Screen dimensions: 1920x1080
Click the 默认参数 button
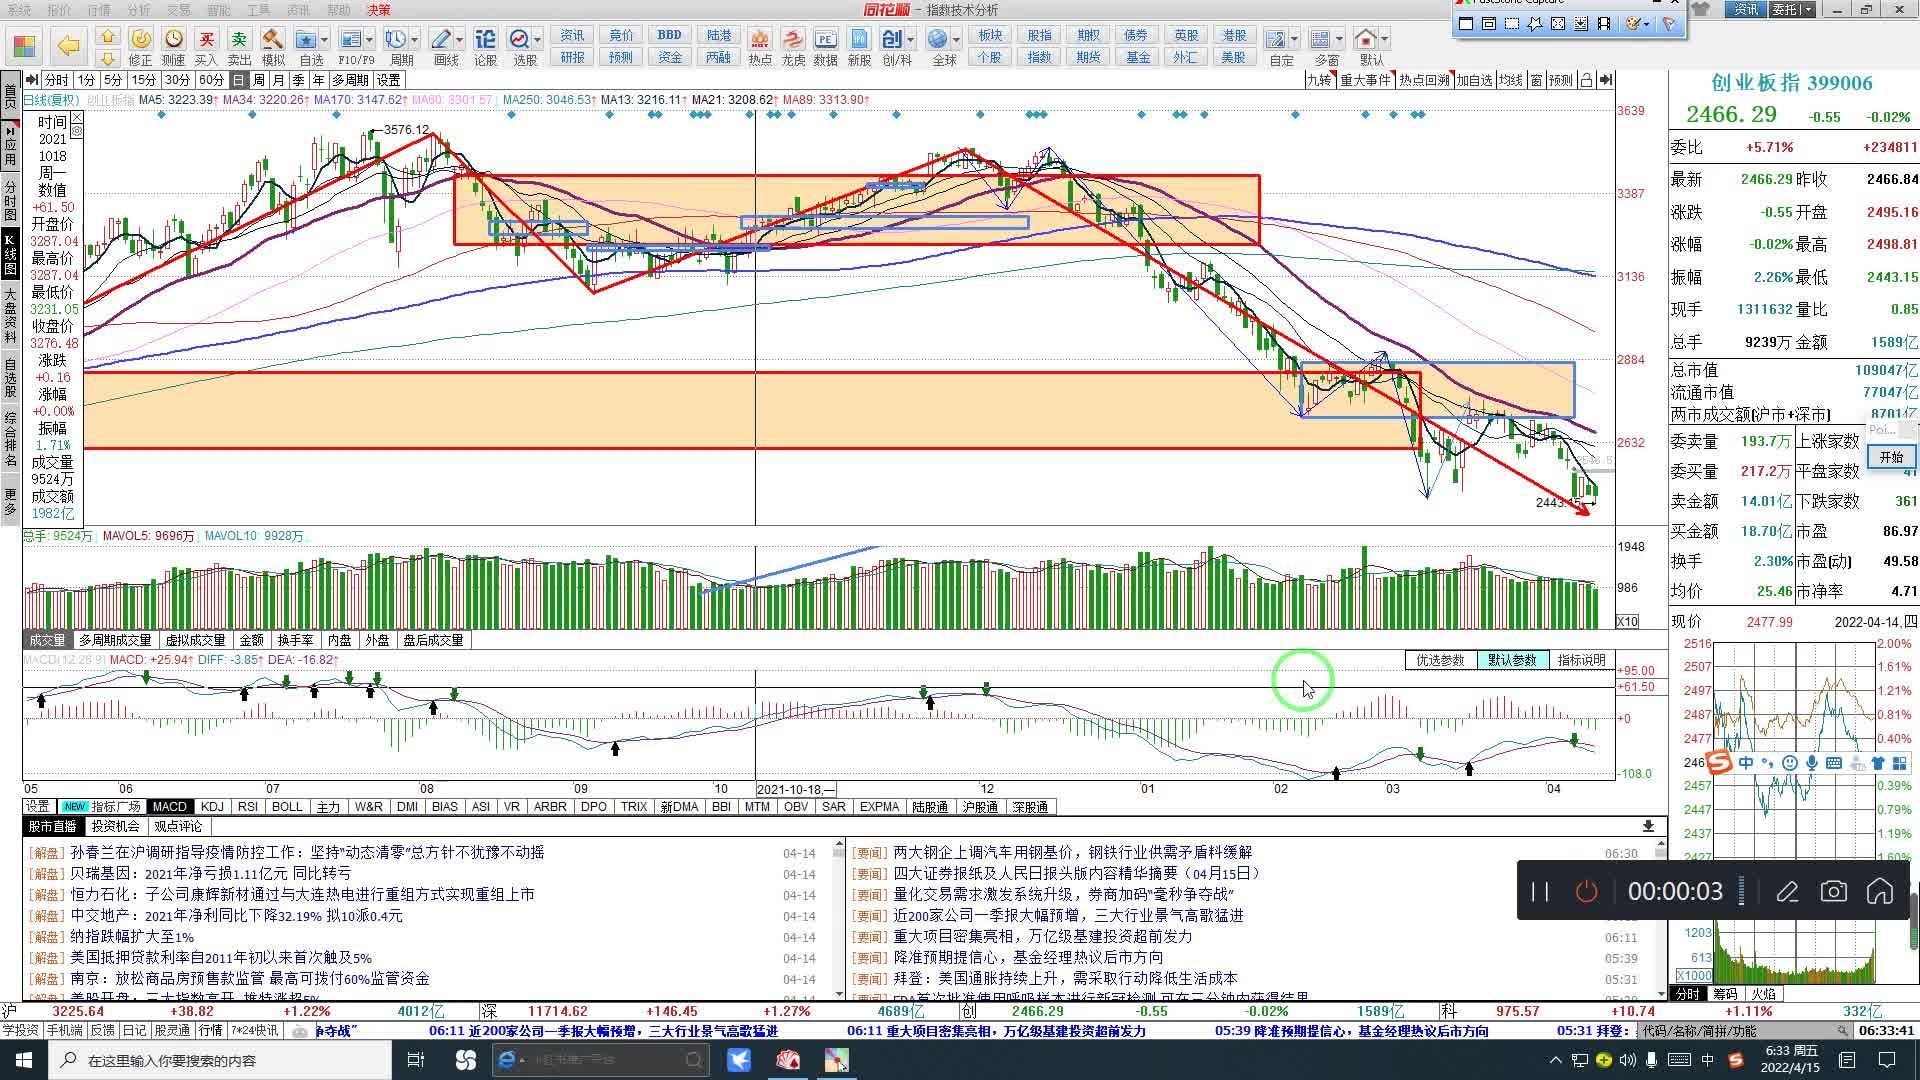1511,660
